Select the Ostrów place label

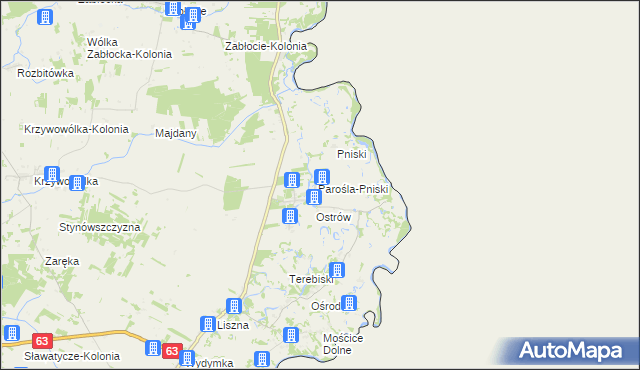(x=333, y=217)
